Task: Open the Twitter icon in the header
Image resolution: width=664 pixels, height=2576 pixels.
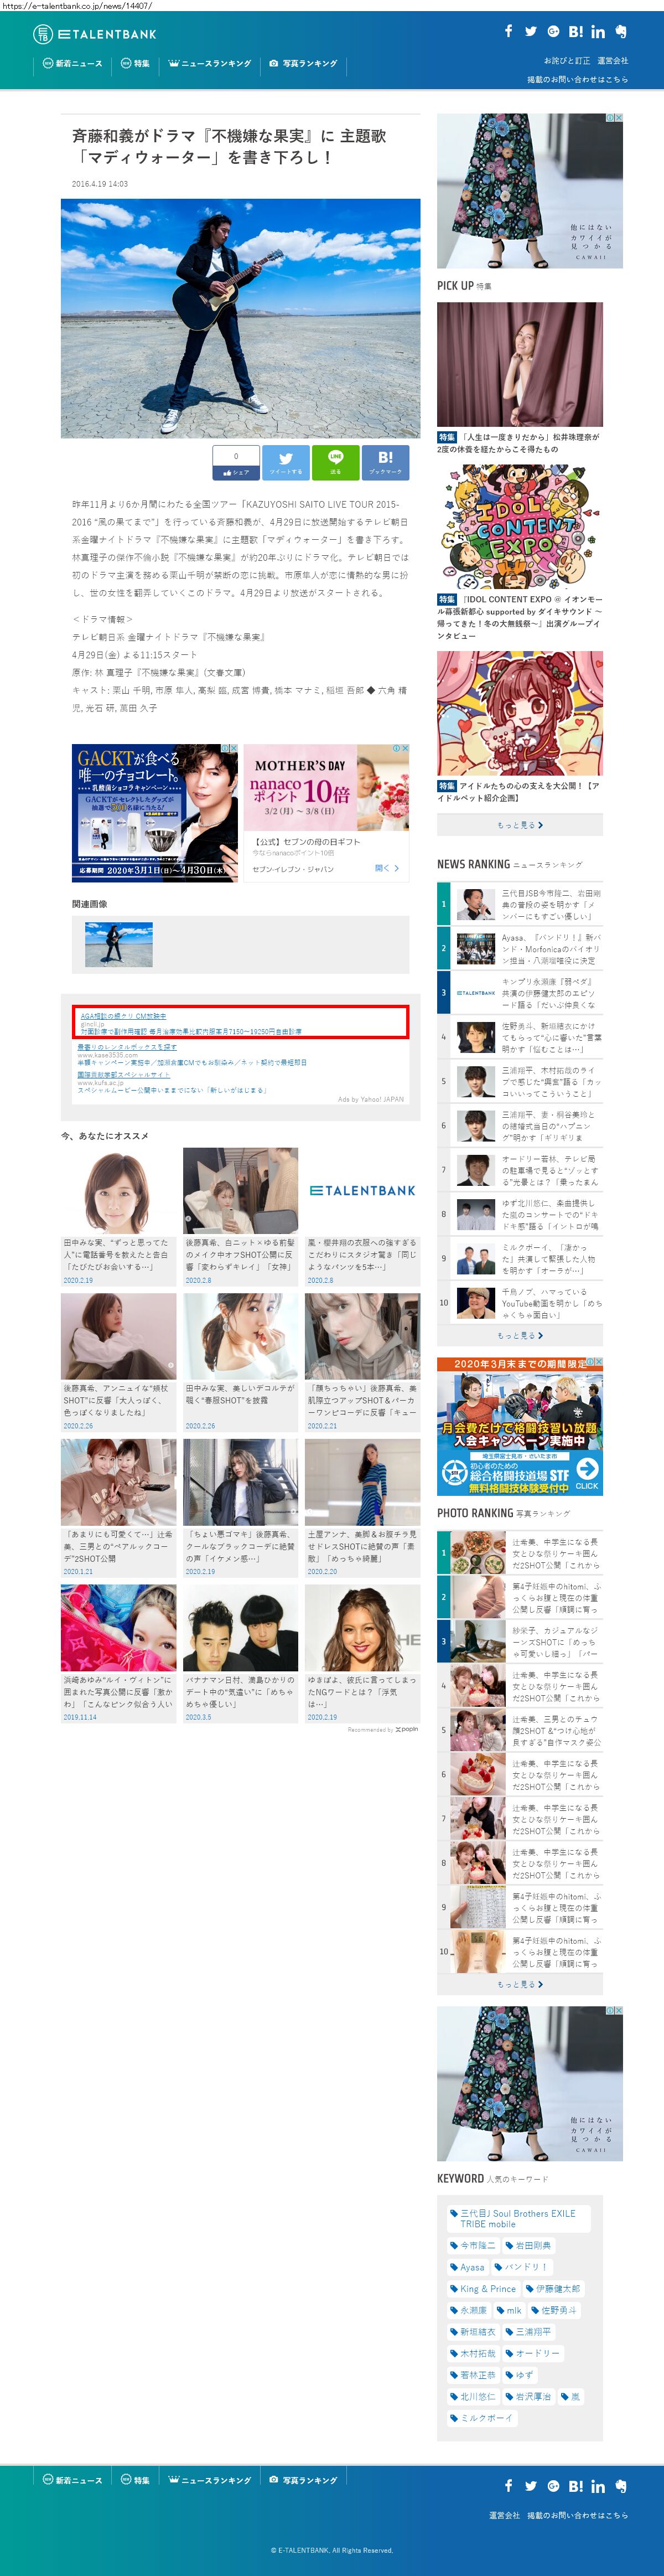Action: pos(531,32)
